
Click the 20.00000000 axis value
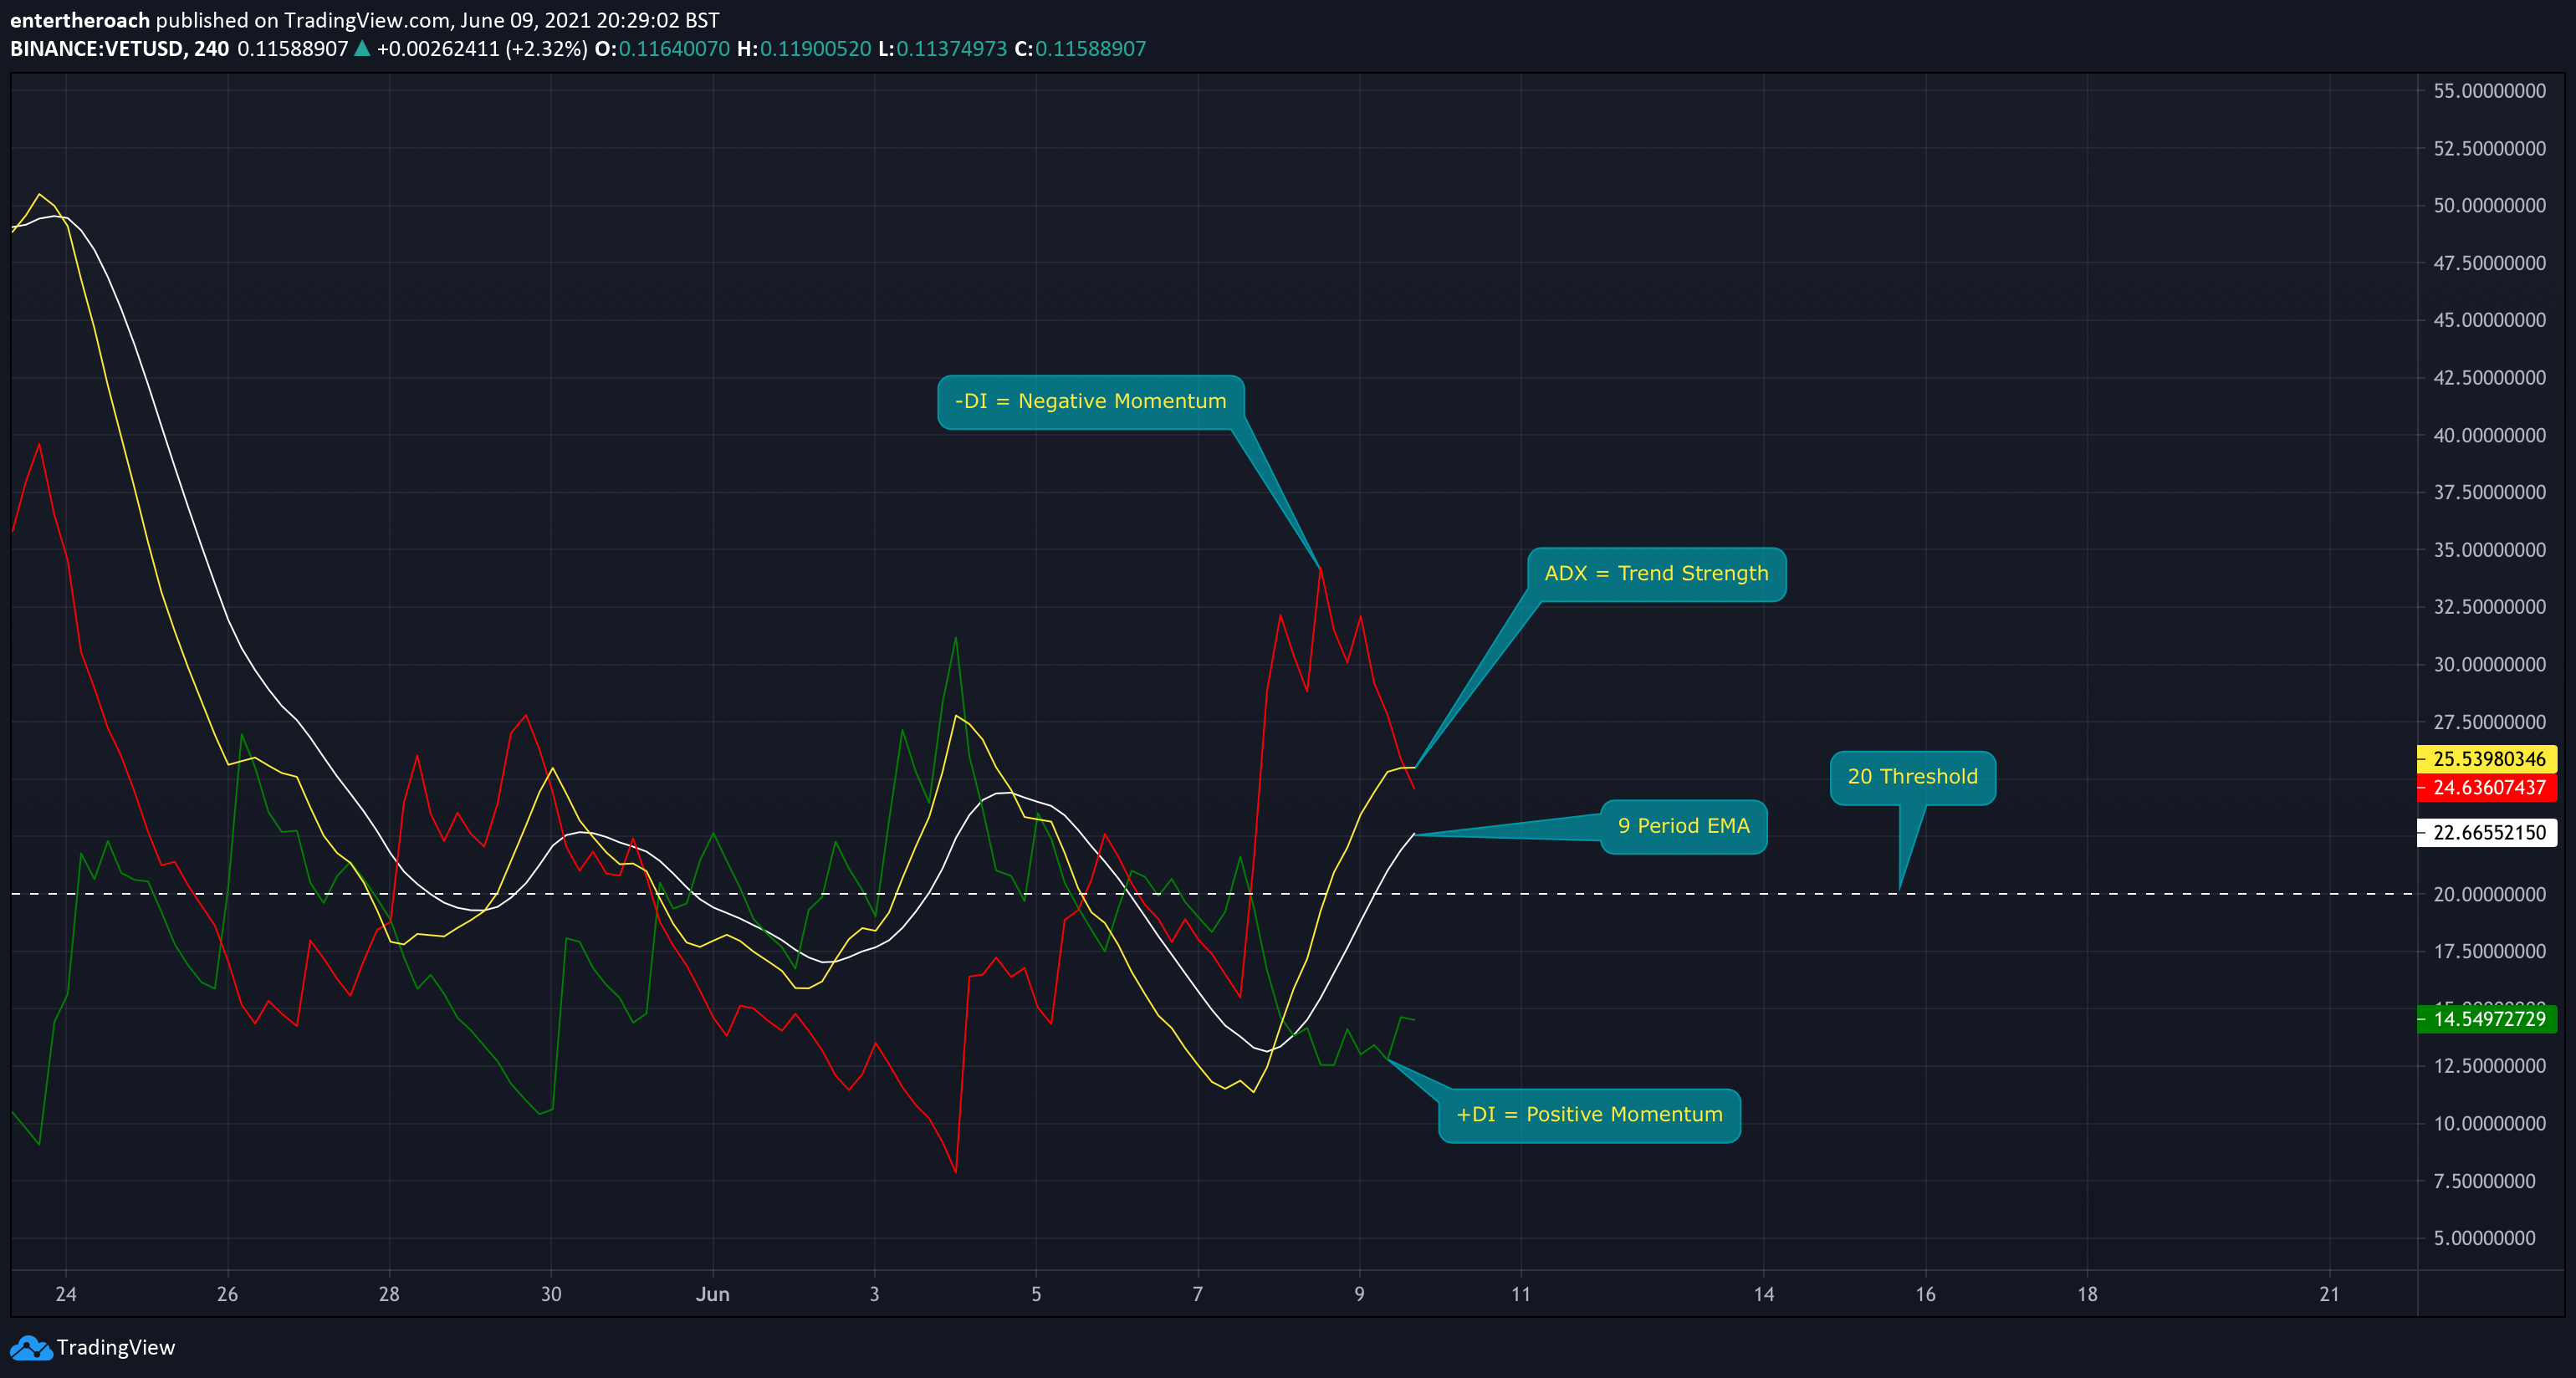[2489, 895]
